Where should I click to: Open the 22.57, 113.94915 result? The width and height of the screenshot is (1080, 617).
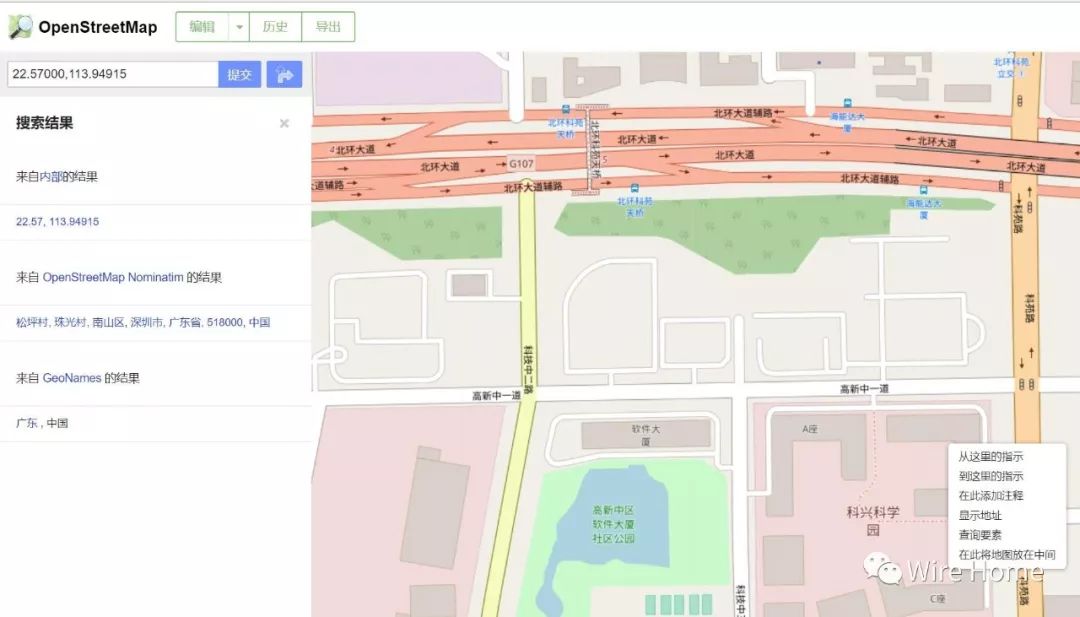(x=58, y=222)
